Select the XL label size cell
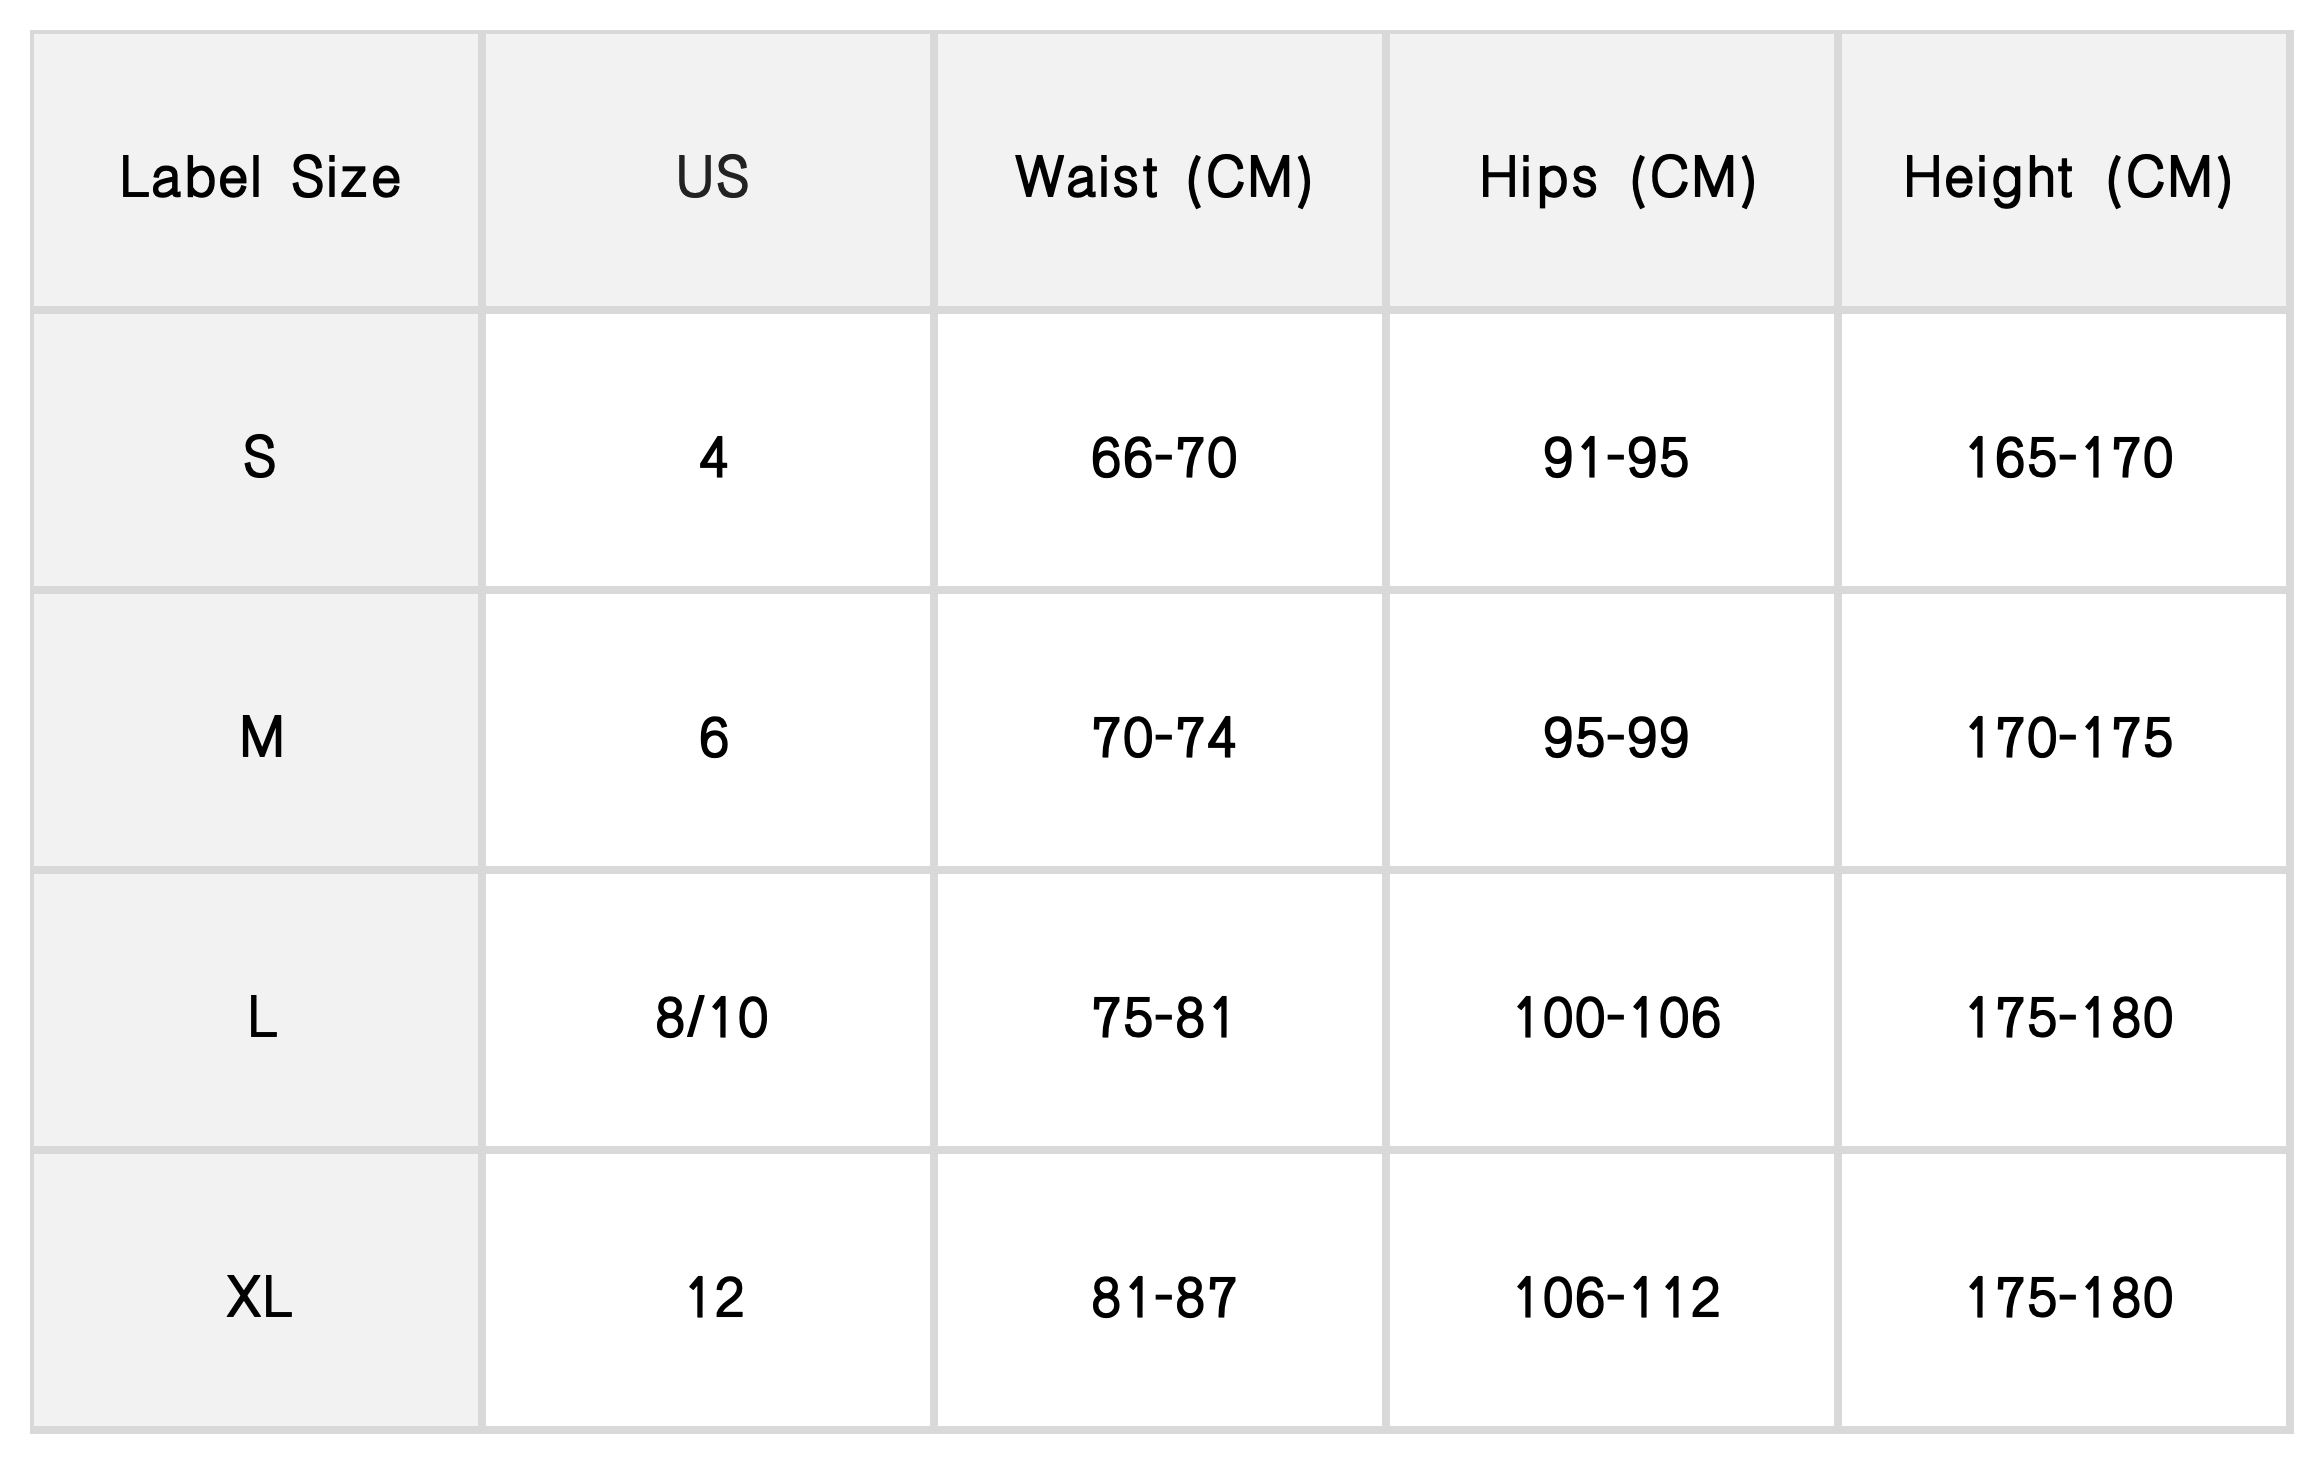The image size is (2324, 1464). point(260,1298)
